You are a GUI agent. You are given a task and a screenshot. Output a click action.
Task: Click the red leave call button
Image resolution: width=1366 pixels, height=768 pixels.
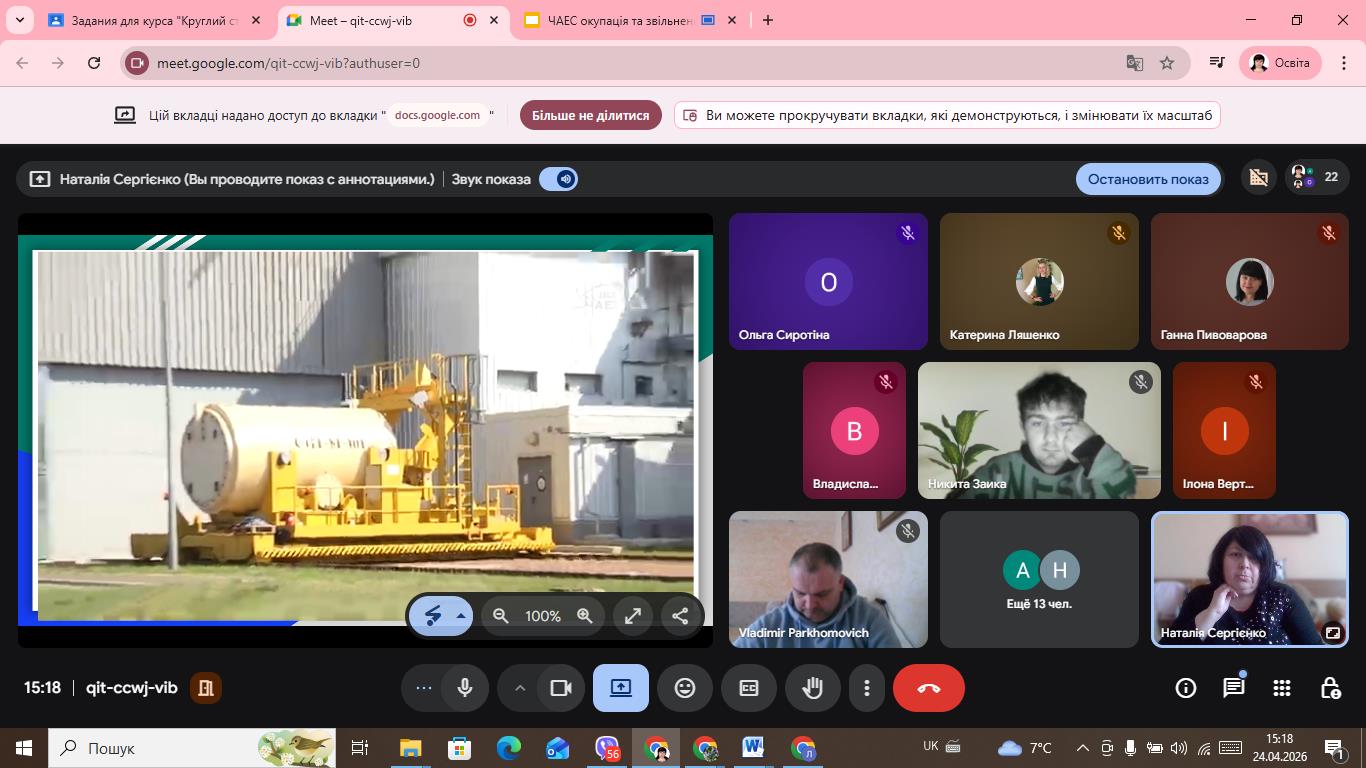928,688
